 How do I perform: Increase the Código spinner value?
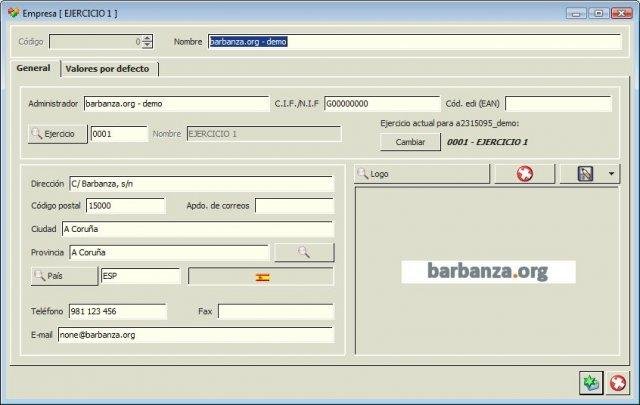148,38
